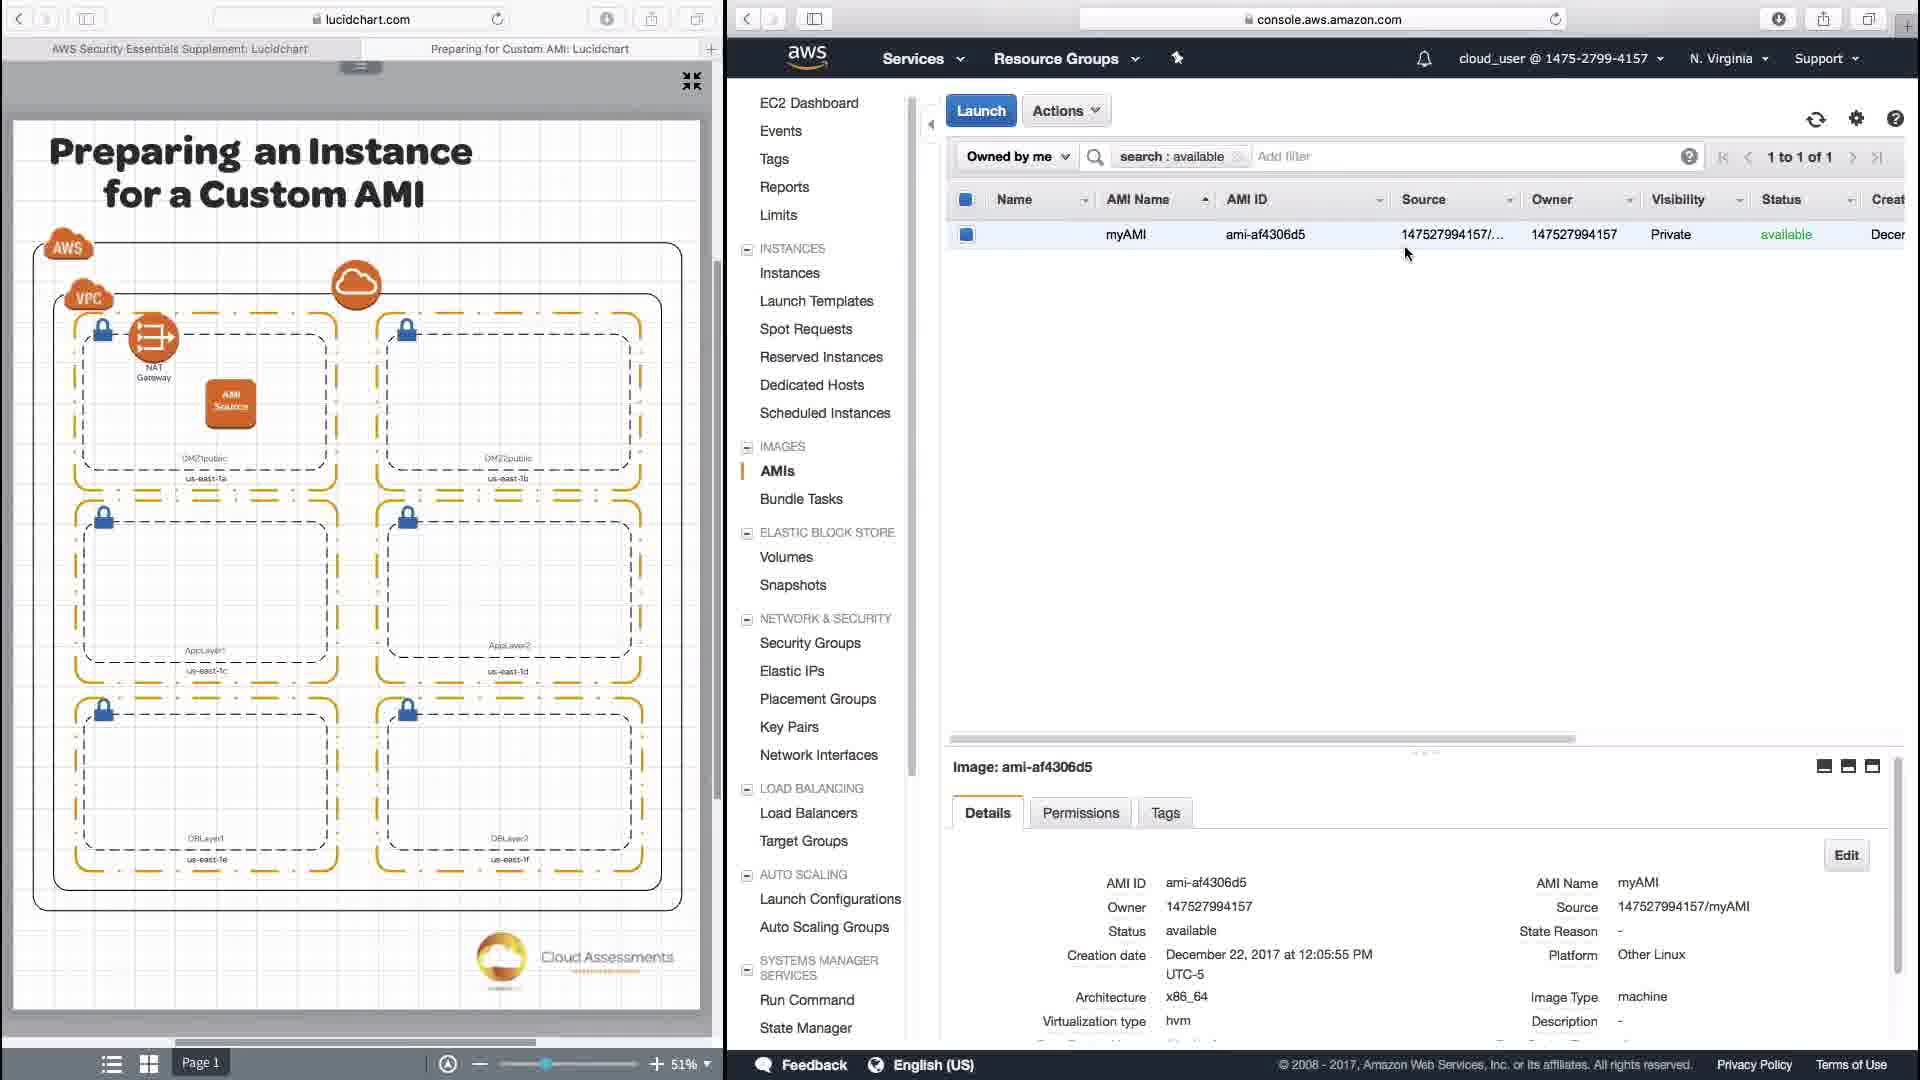
Task: Click the notifications bell icon
Action: [x=1424, y=59]
